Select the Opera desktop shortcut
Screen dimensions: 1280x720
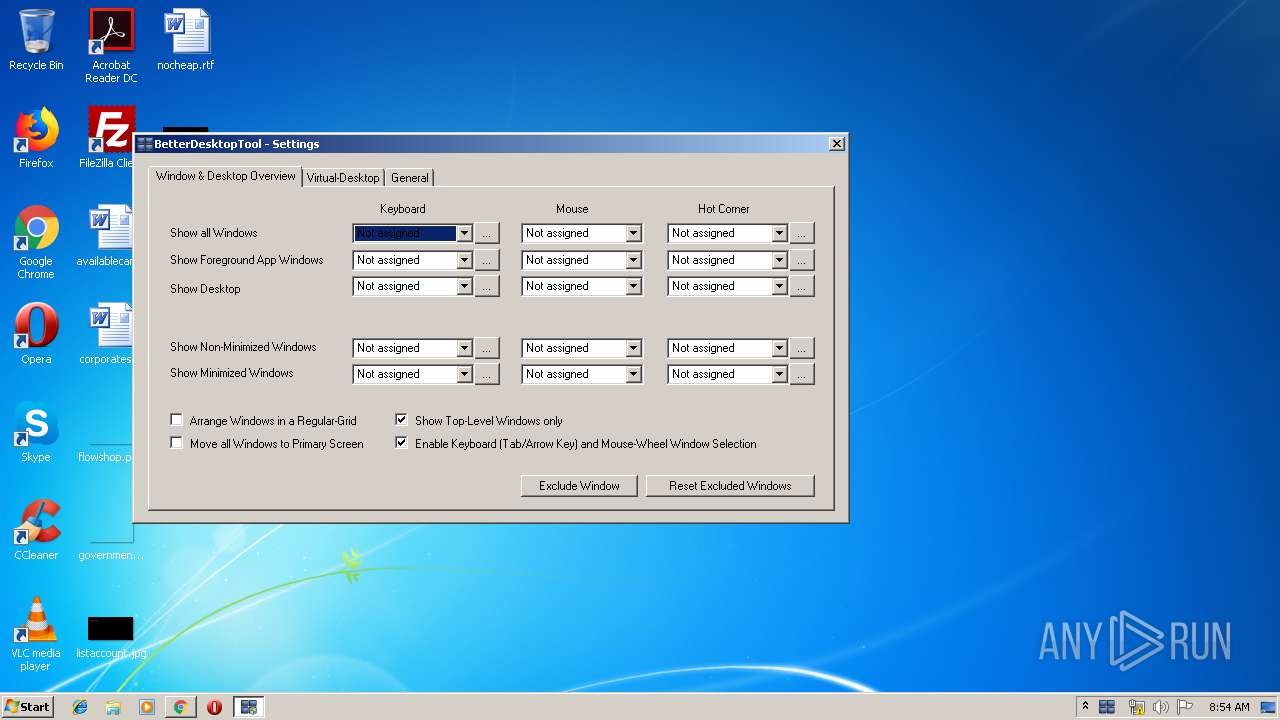tap(36, 334)
